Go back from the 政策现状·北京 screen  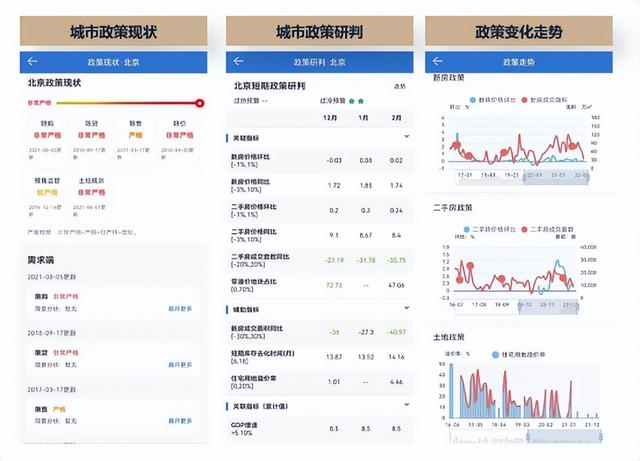click(32, 62)
